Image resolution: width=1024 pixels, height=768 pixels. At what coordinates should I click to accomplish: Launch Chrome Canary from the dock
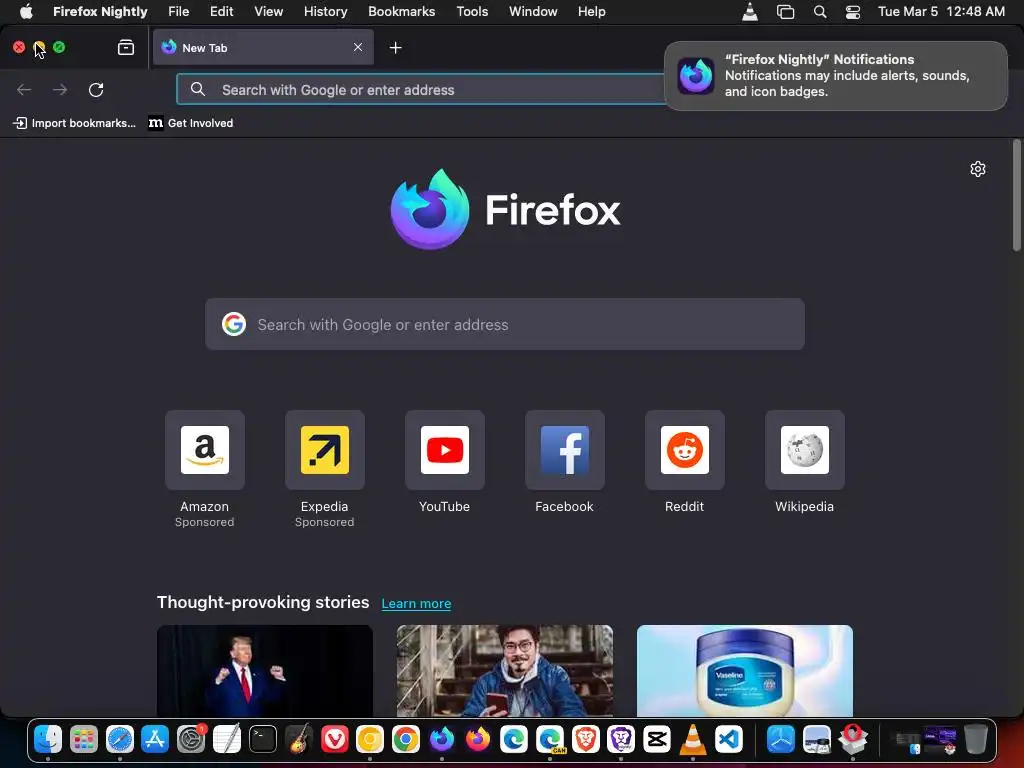point(370,739)
